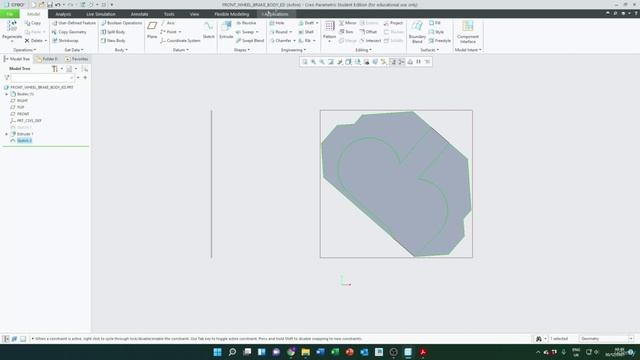
Task: Open Component Interface
Action: coord(468,32)
